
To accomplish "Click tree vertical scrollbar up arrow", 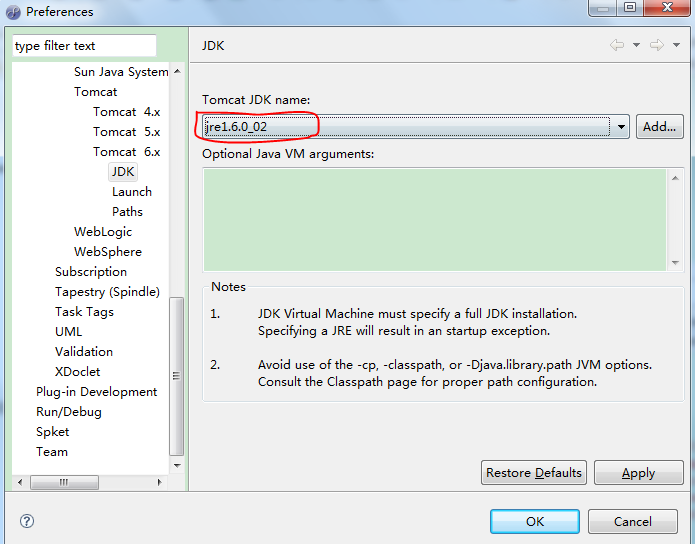I will [x=177, y=71].
